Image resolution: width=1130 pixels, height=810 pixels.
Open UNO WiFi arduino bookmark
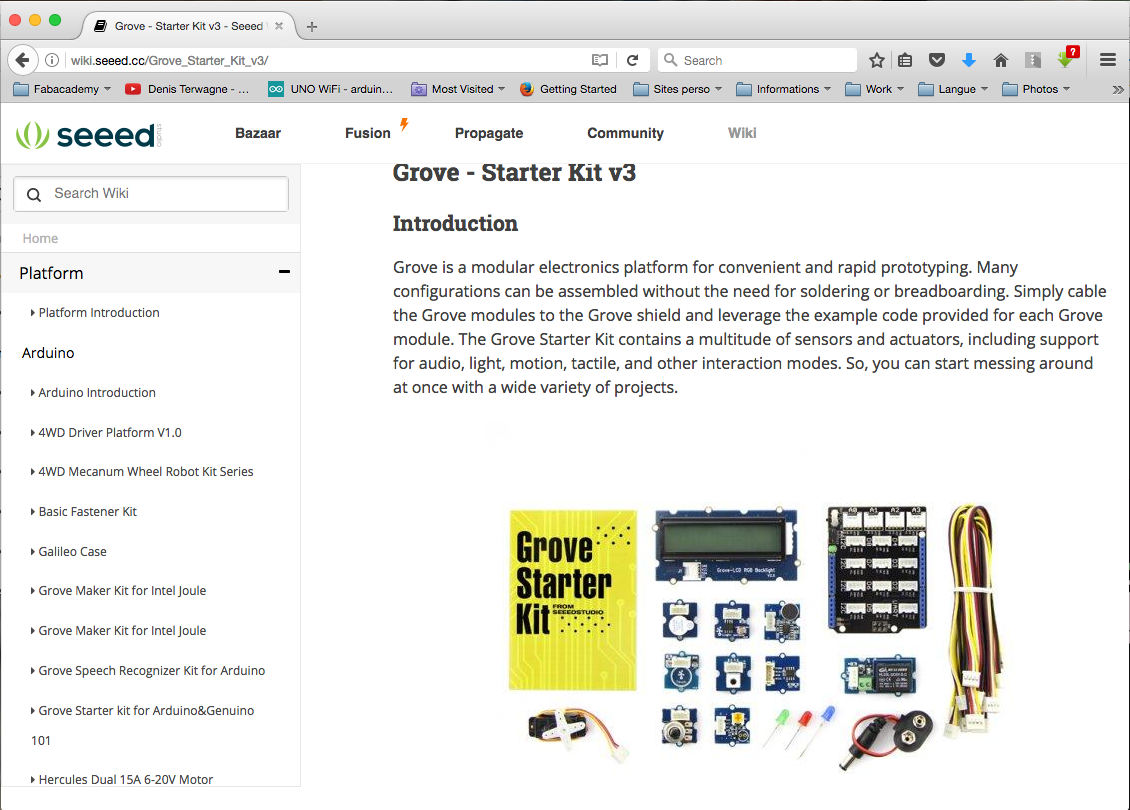click(330, 89)
